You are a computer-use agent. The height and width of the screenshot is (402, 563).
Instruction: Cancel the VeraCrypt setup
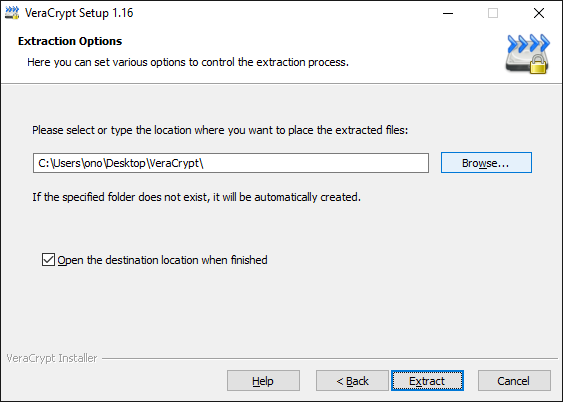pos(514,380)
